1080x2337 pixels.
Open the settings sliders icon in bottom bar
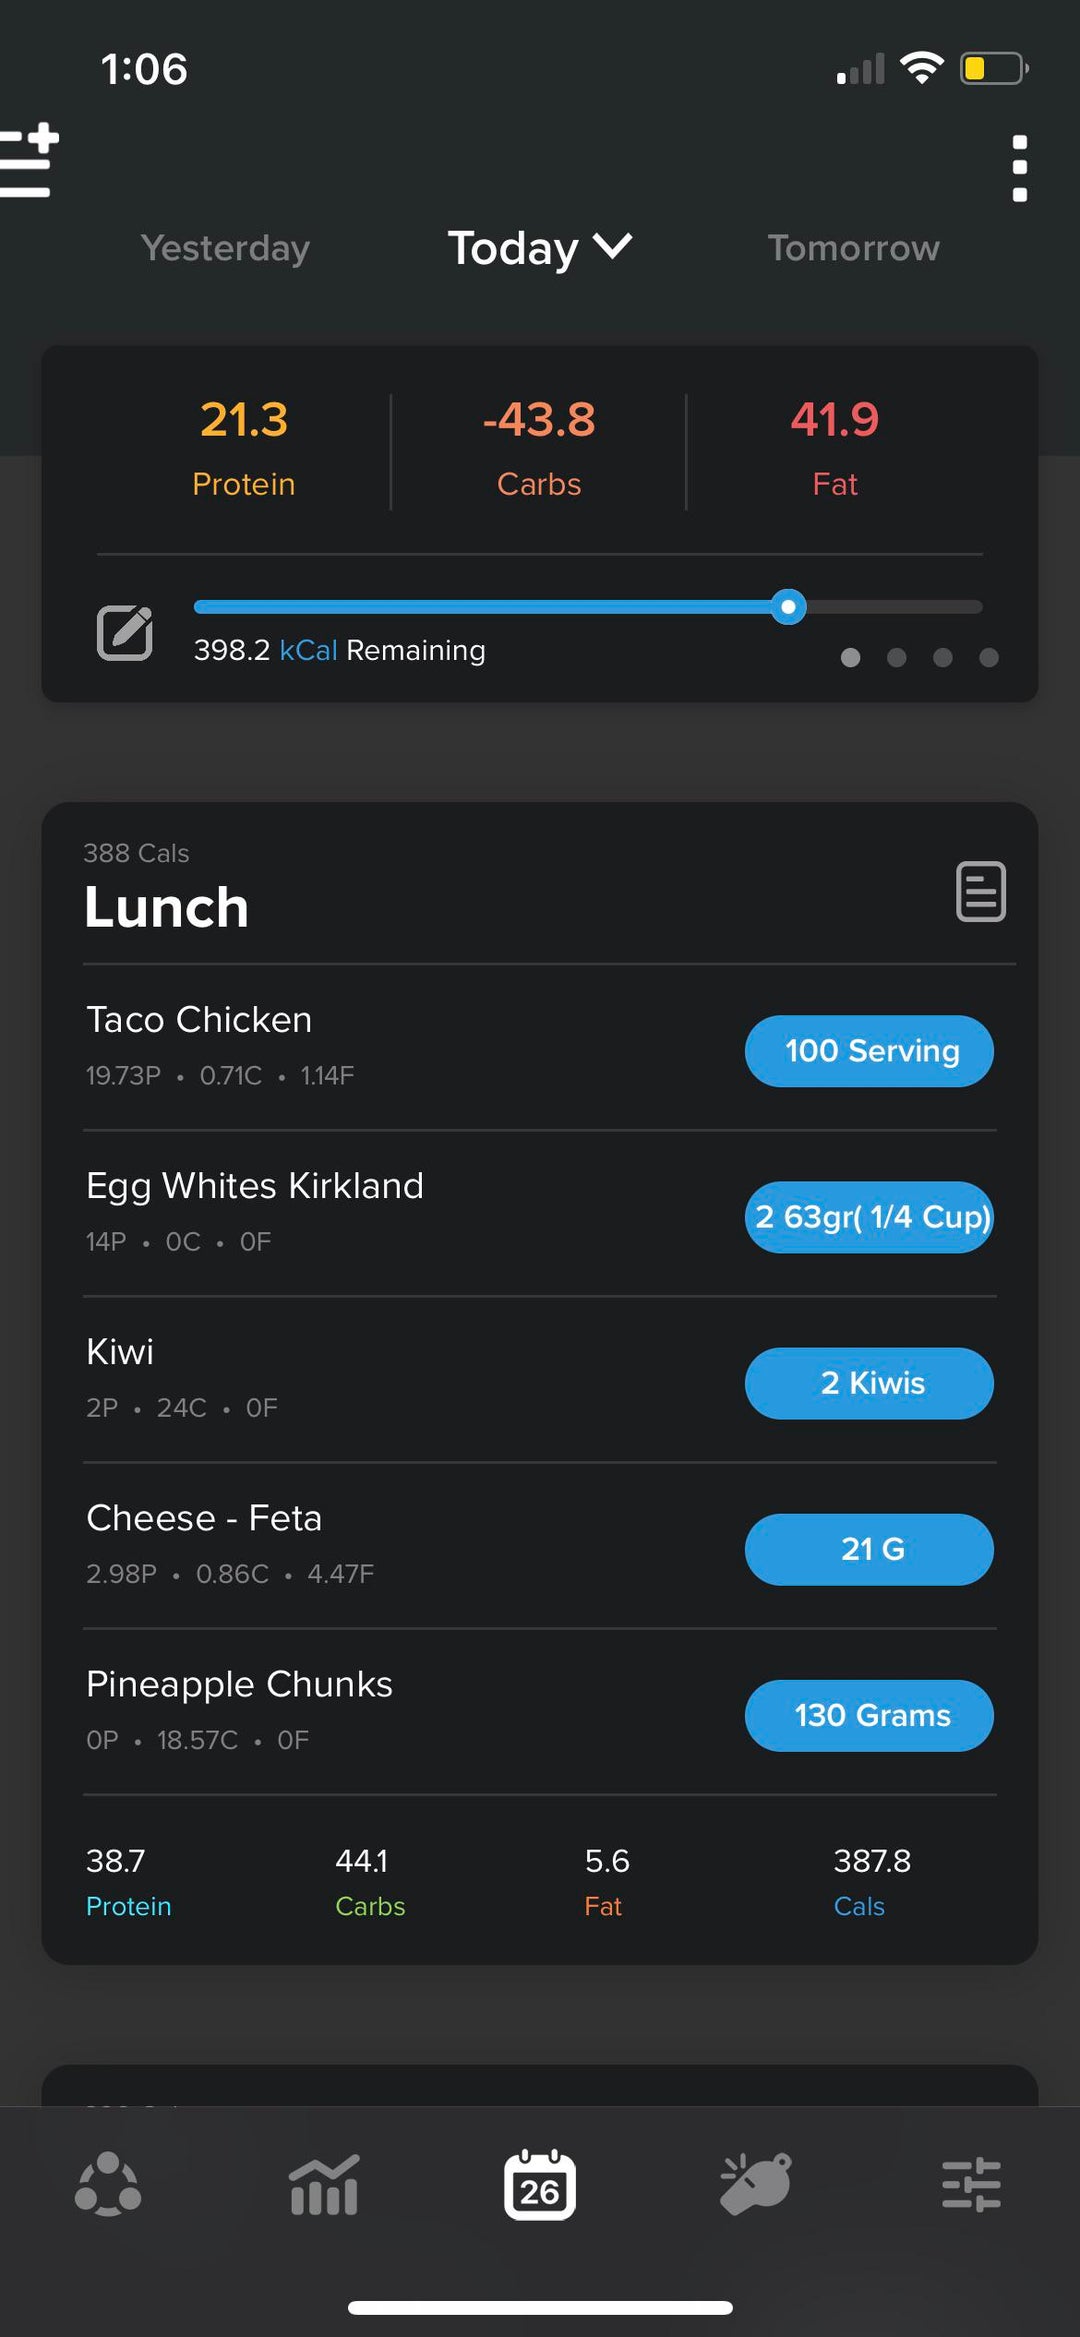point(971,2184)
